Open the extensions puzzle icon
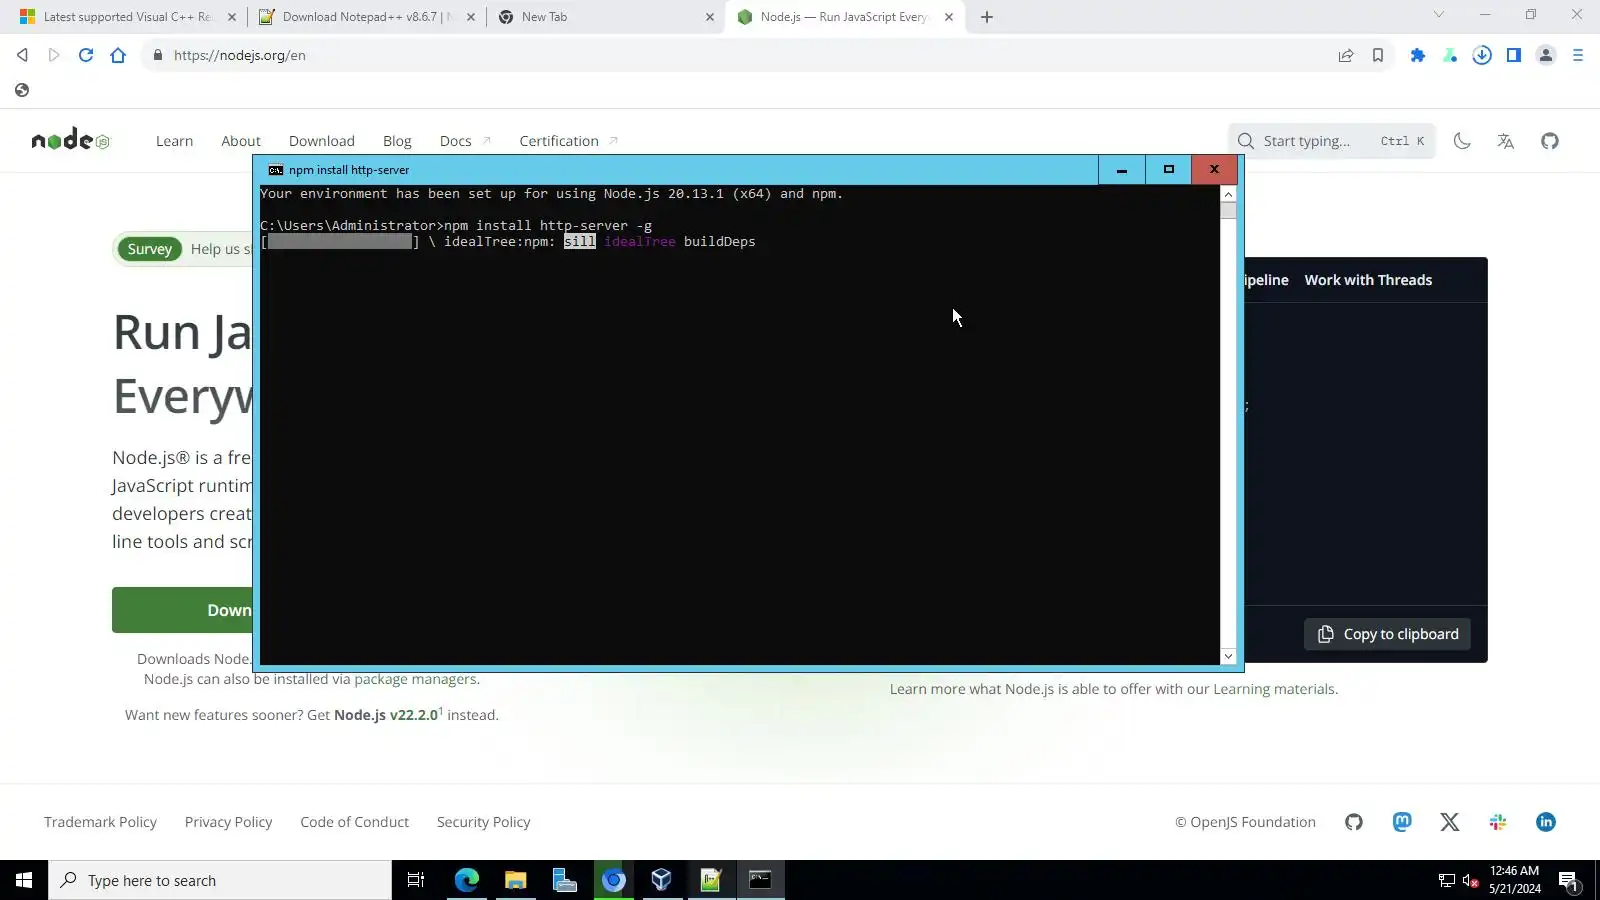The image size is (1600, 900). pyautogui.click(x=1418, y=55)
